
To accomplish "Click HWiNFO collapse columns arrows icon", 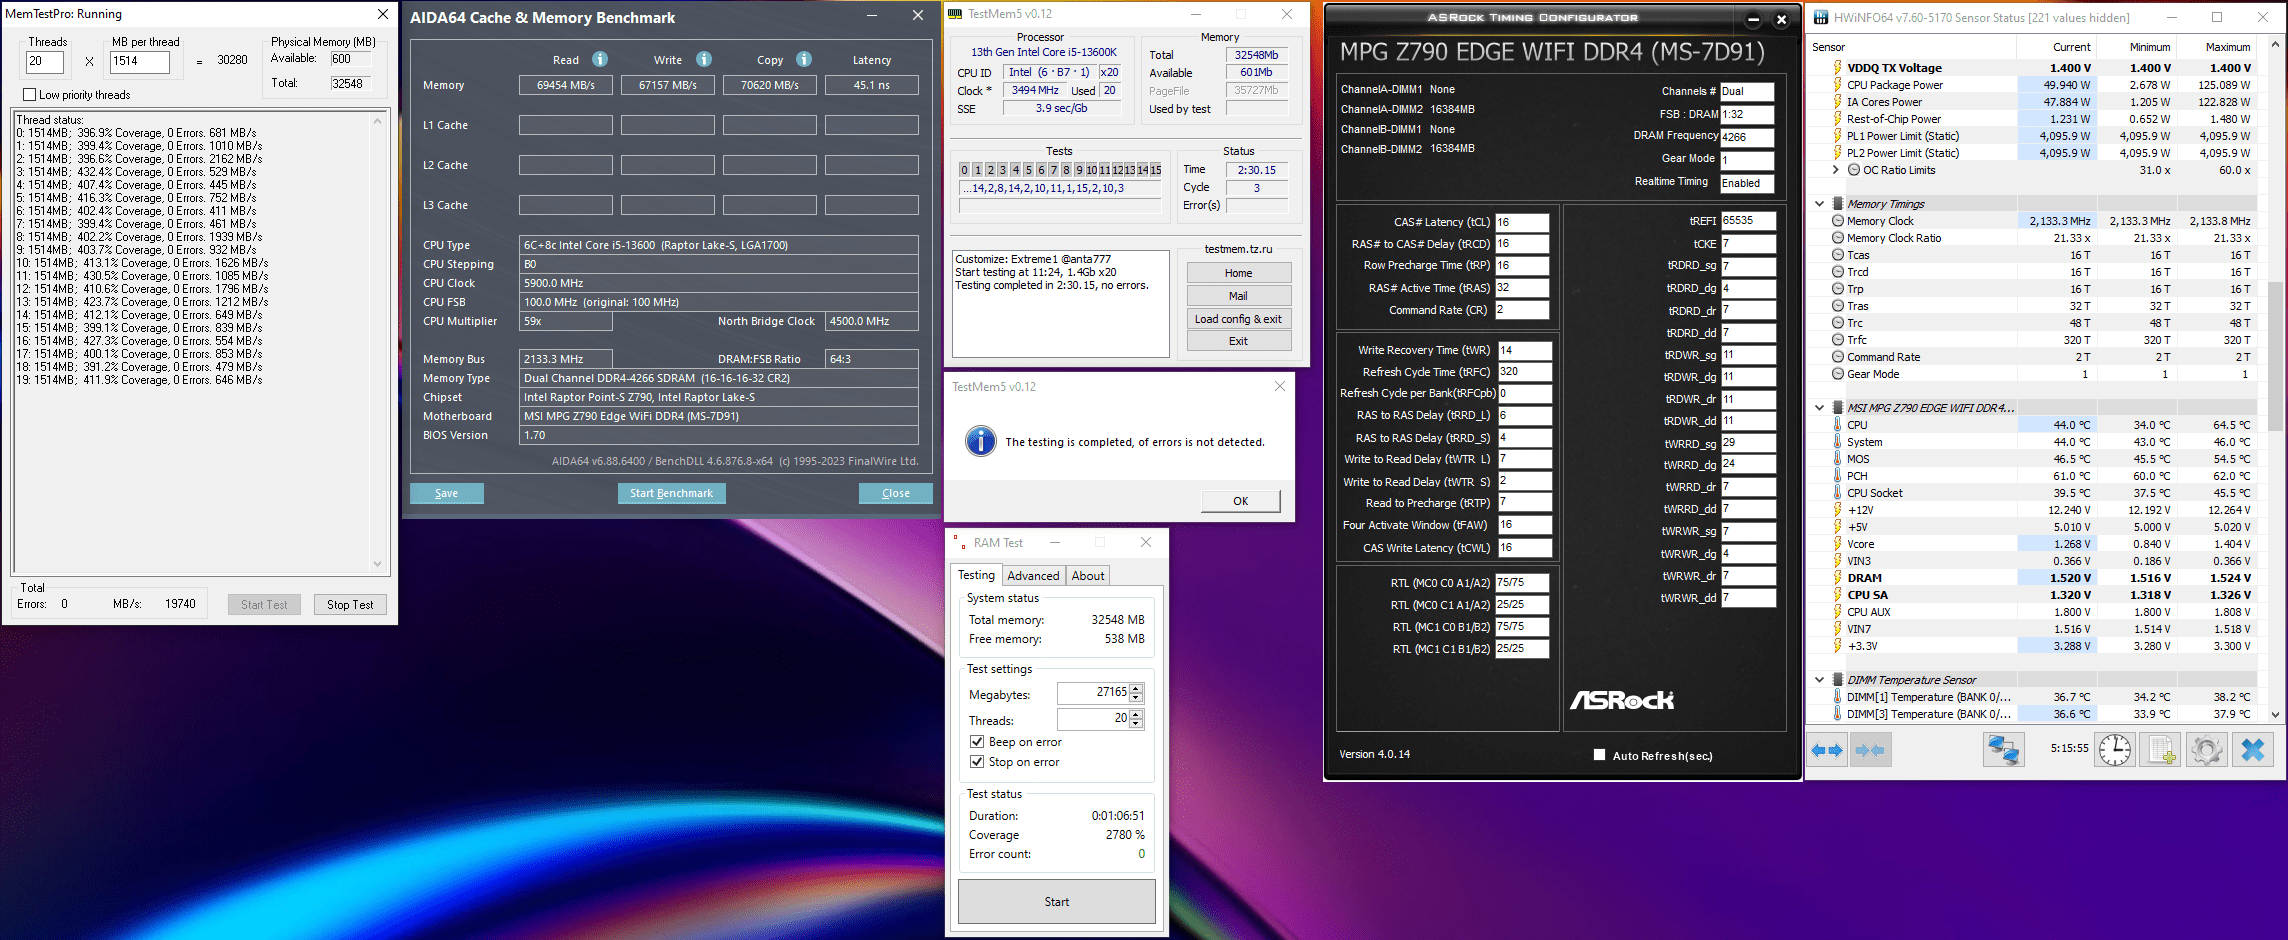I will [1869, 750].
